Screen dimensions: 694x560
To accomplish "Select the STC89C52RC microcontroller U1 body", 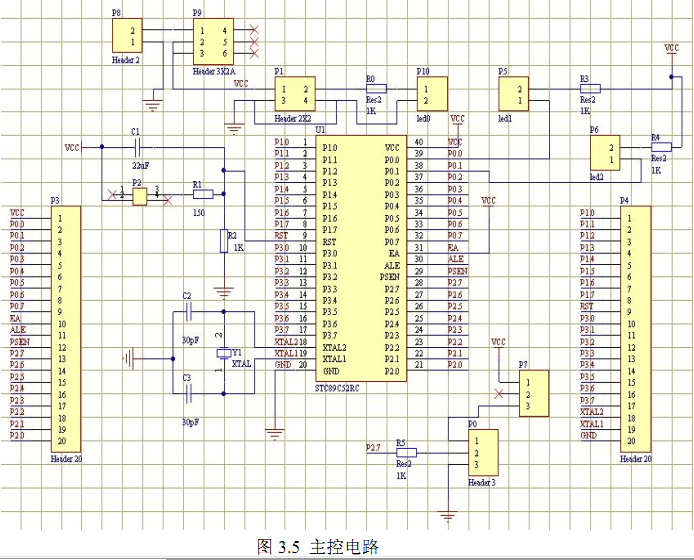I will 361,259.
